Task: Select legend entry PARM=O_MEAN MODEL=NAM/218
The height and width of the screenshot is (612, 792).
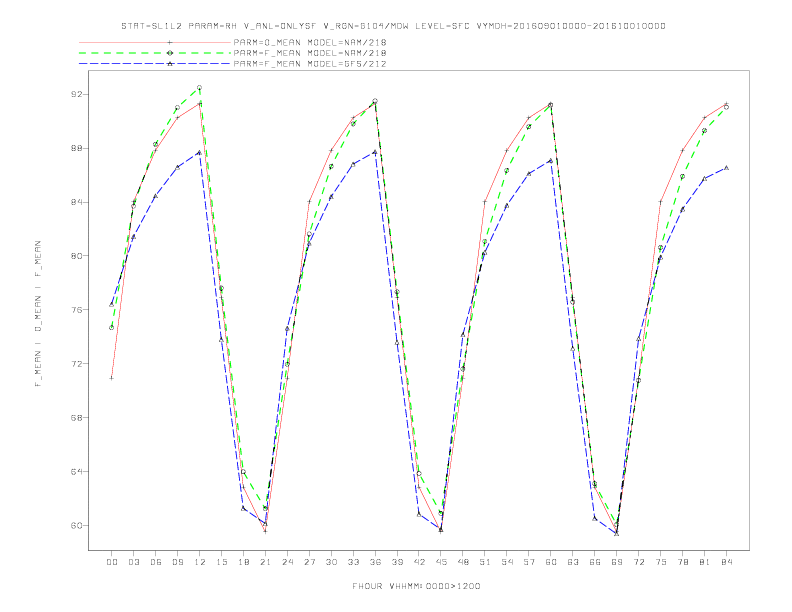Action: [310, 42]
